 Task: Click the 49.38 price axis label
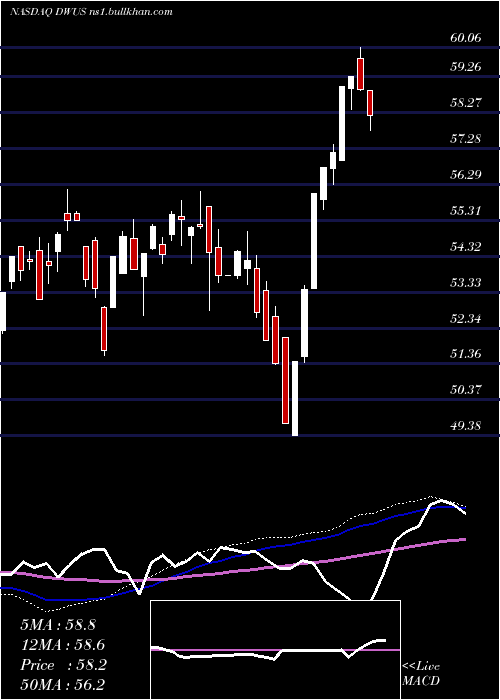tap(466, 425)
